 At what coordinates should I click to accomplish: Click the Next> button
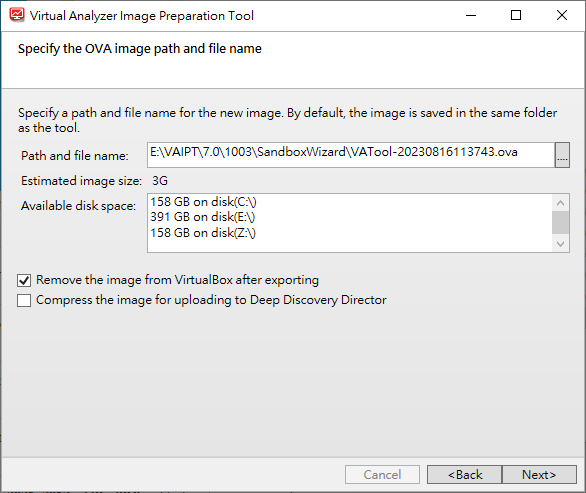[539, 475]
